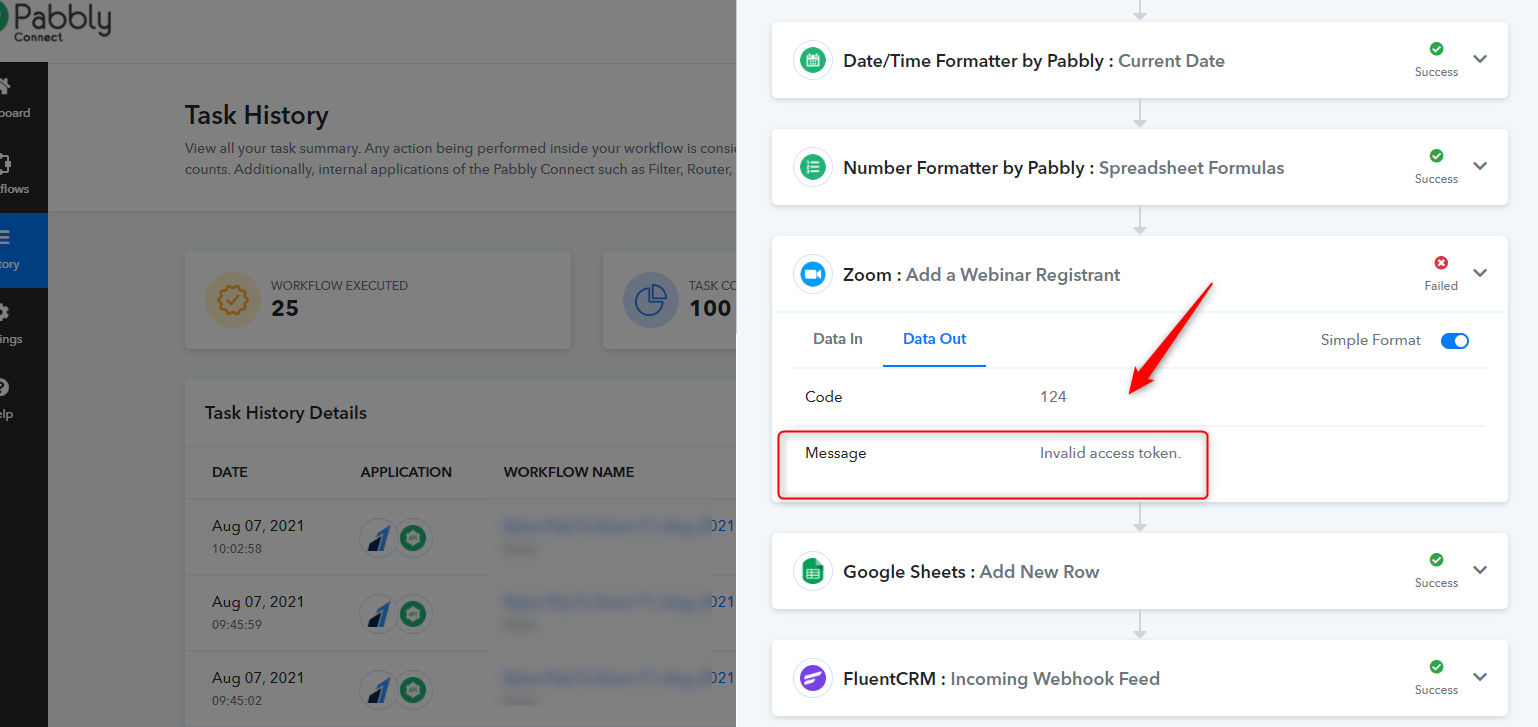Click the "09:45:02" timestamp
Image resolution: width=1538 pixels, height=727 pixels.
click(237, 701)
